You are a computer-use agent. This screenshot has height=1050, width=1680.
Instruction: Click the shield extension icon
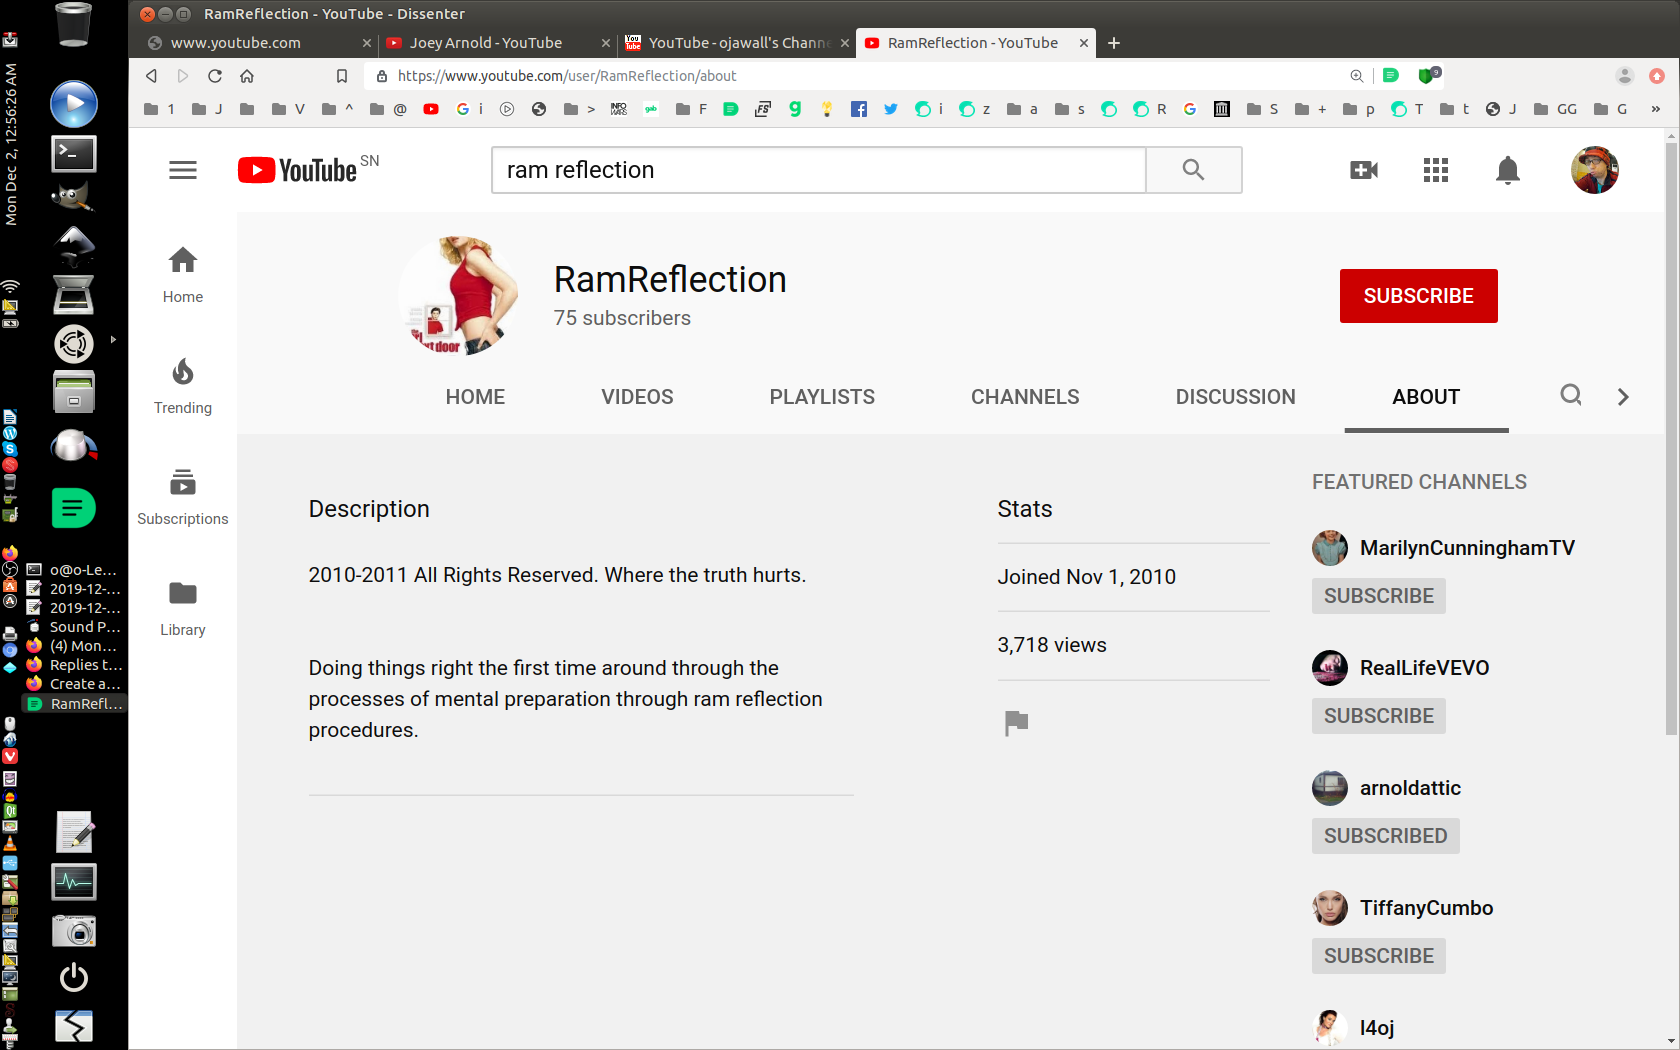[1428, 75]
